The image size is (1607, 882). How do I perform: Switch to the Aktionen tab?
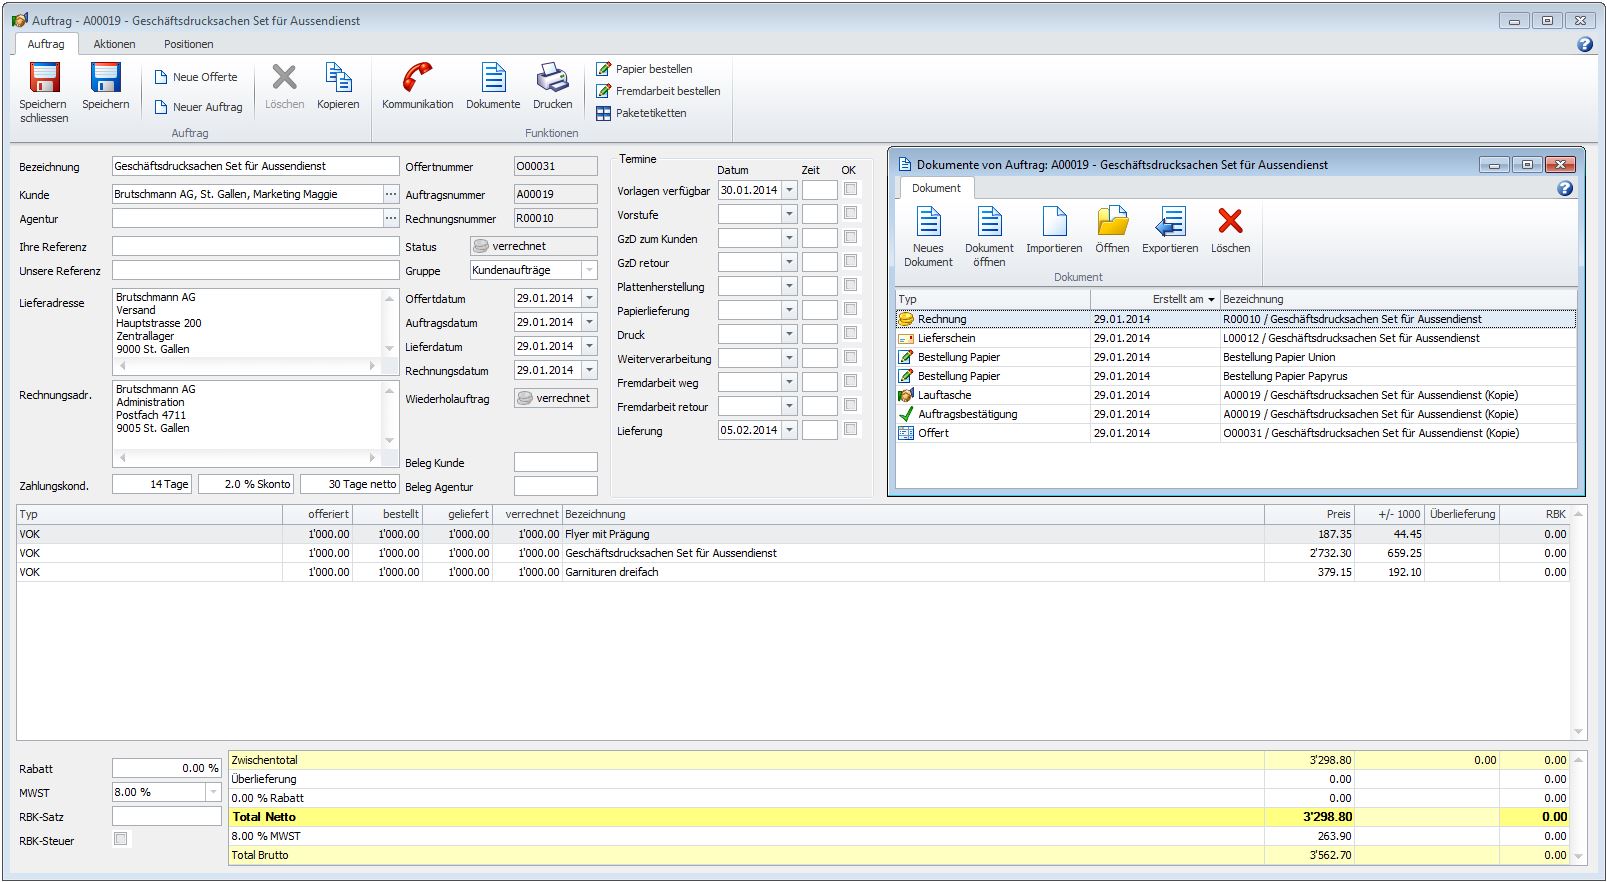pyautogui.click(x=114, y=44)
